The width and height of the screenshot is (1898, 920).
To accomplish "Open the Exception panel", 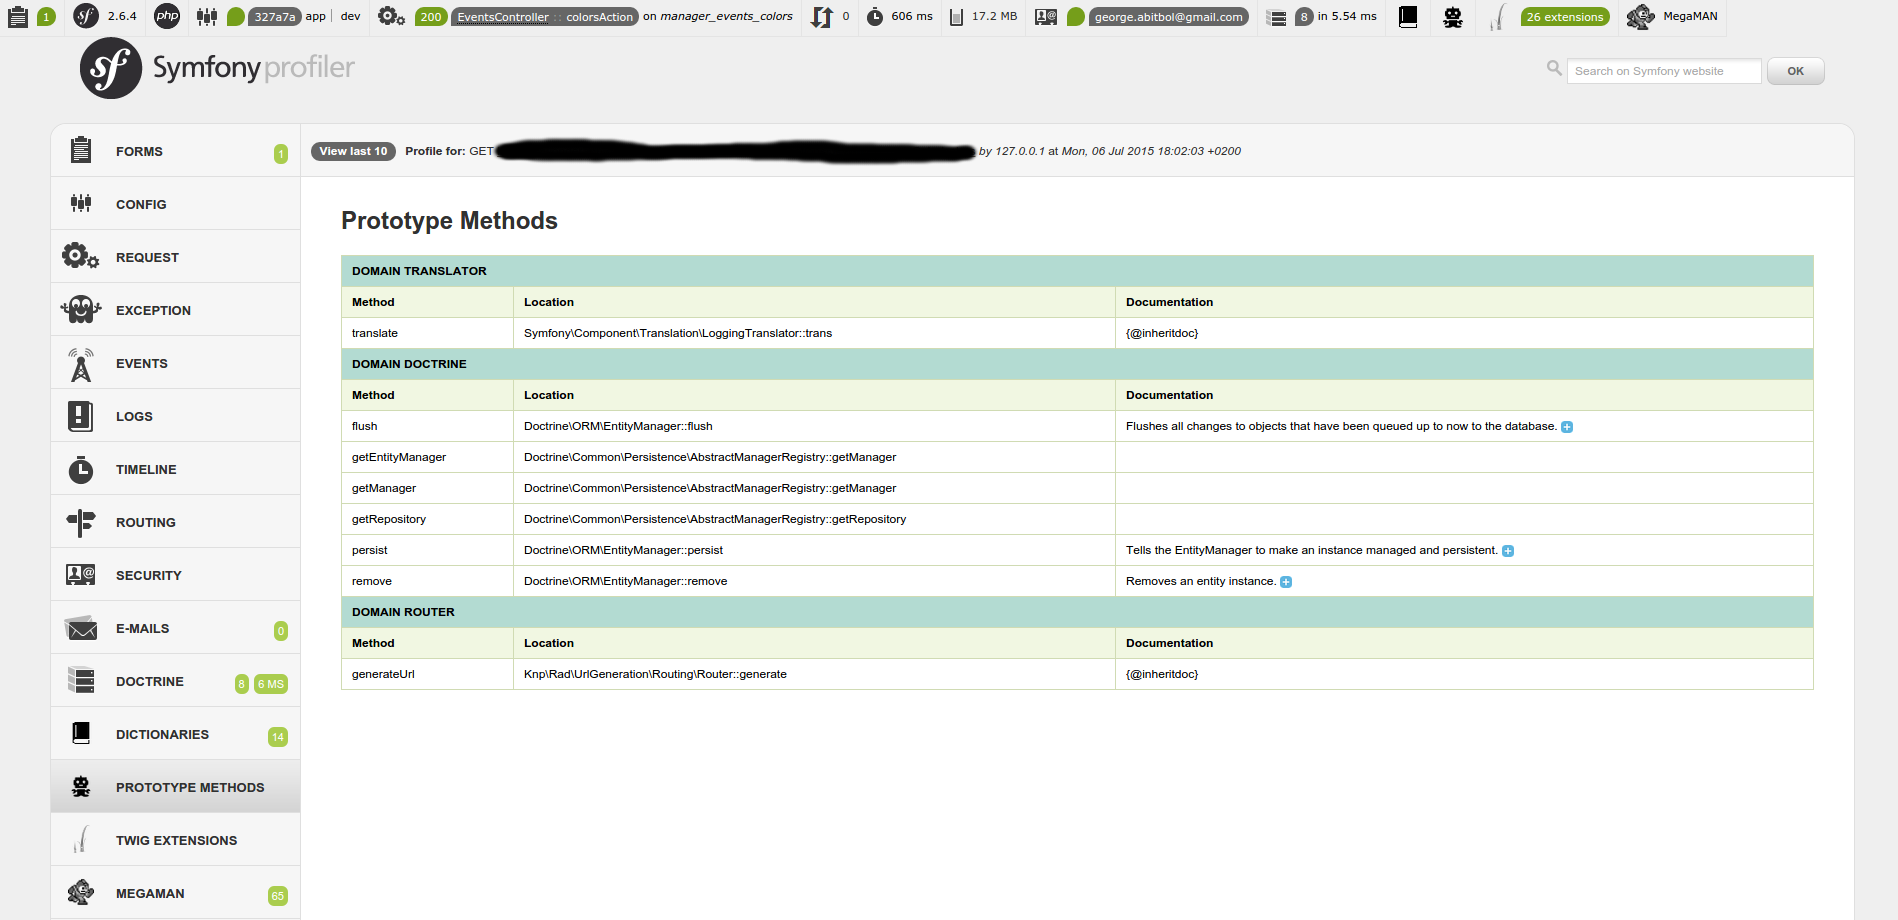I will pos(176,310).
